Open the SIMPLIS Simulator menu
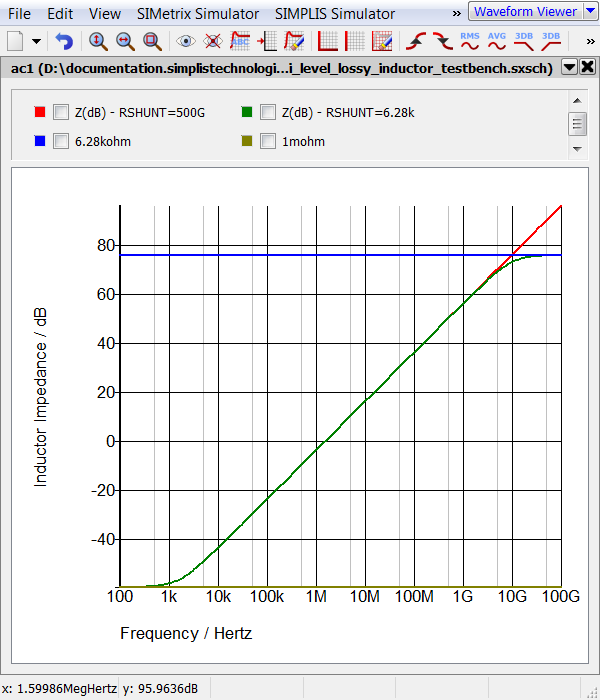 [x=335, y=14]
